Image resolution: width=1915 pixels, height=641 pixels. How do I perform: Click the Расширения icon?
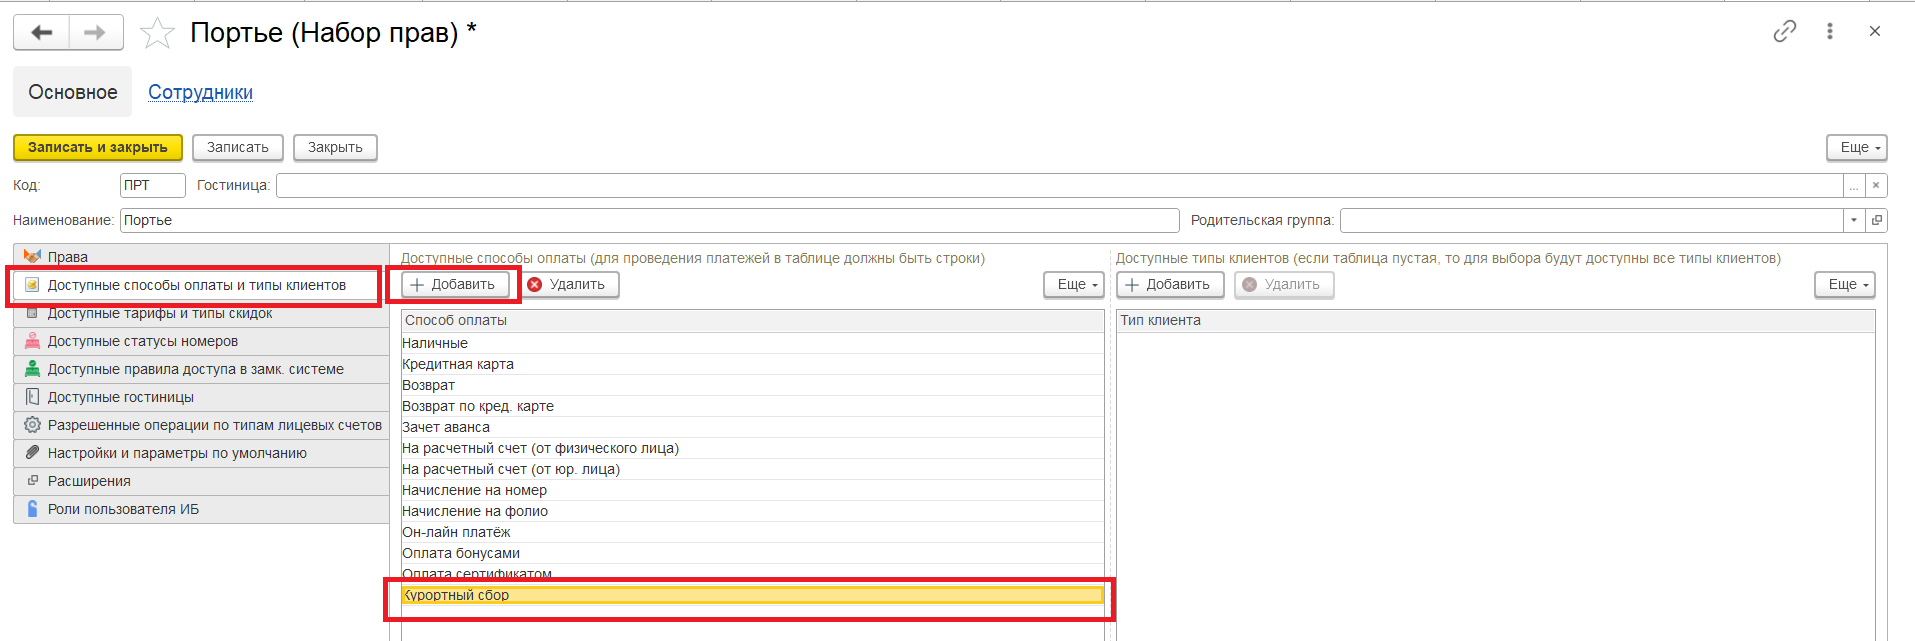[x=32, y=481]
